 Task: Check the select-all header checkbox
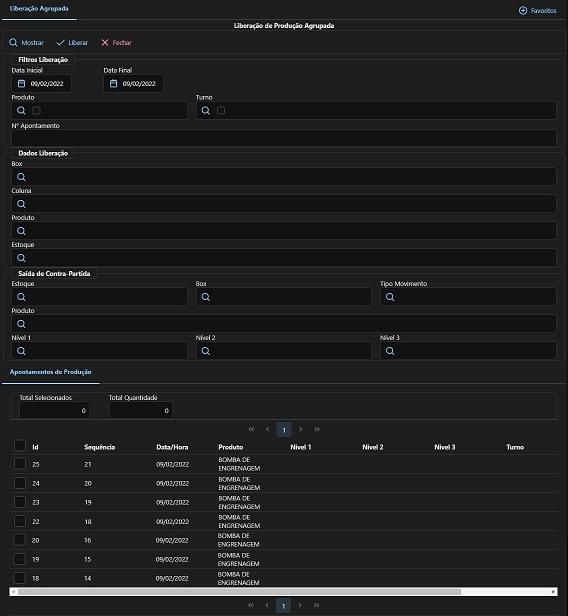[x=20, y=446]
